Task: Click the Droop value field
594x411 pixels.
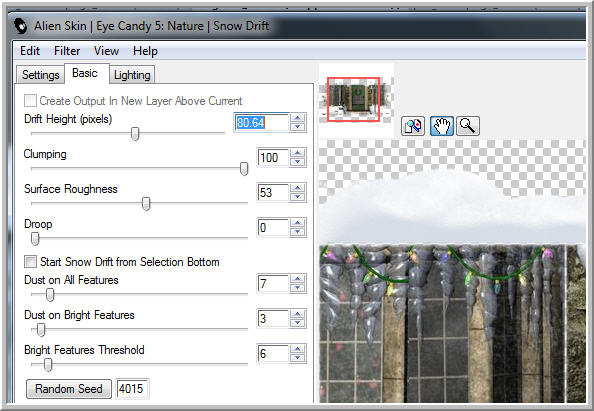Action: coord(273,228)
